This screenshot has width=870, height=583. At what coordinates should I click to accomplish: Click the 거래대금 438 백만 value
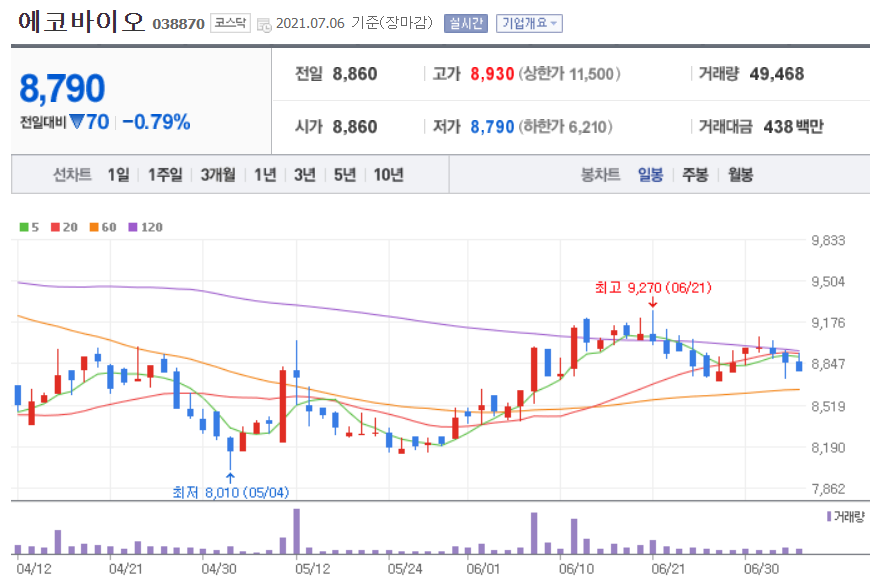[x=793, y=126]
